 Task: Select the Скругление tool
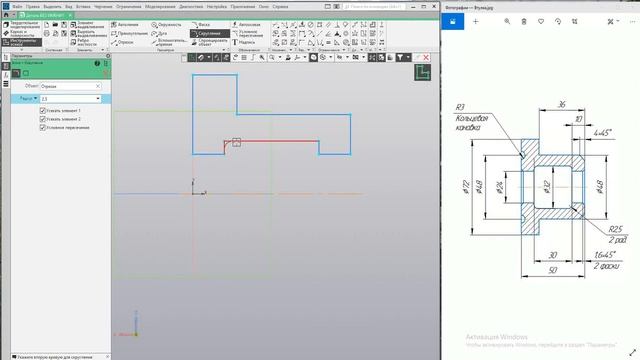pos(210,33)
